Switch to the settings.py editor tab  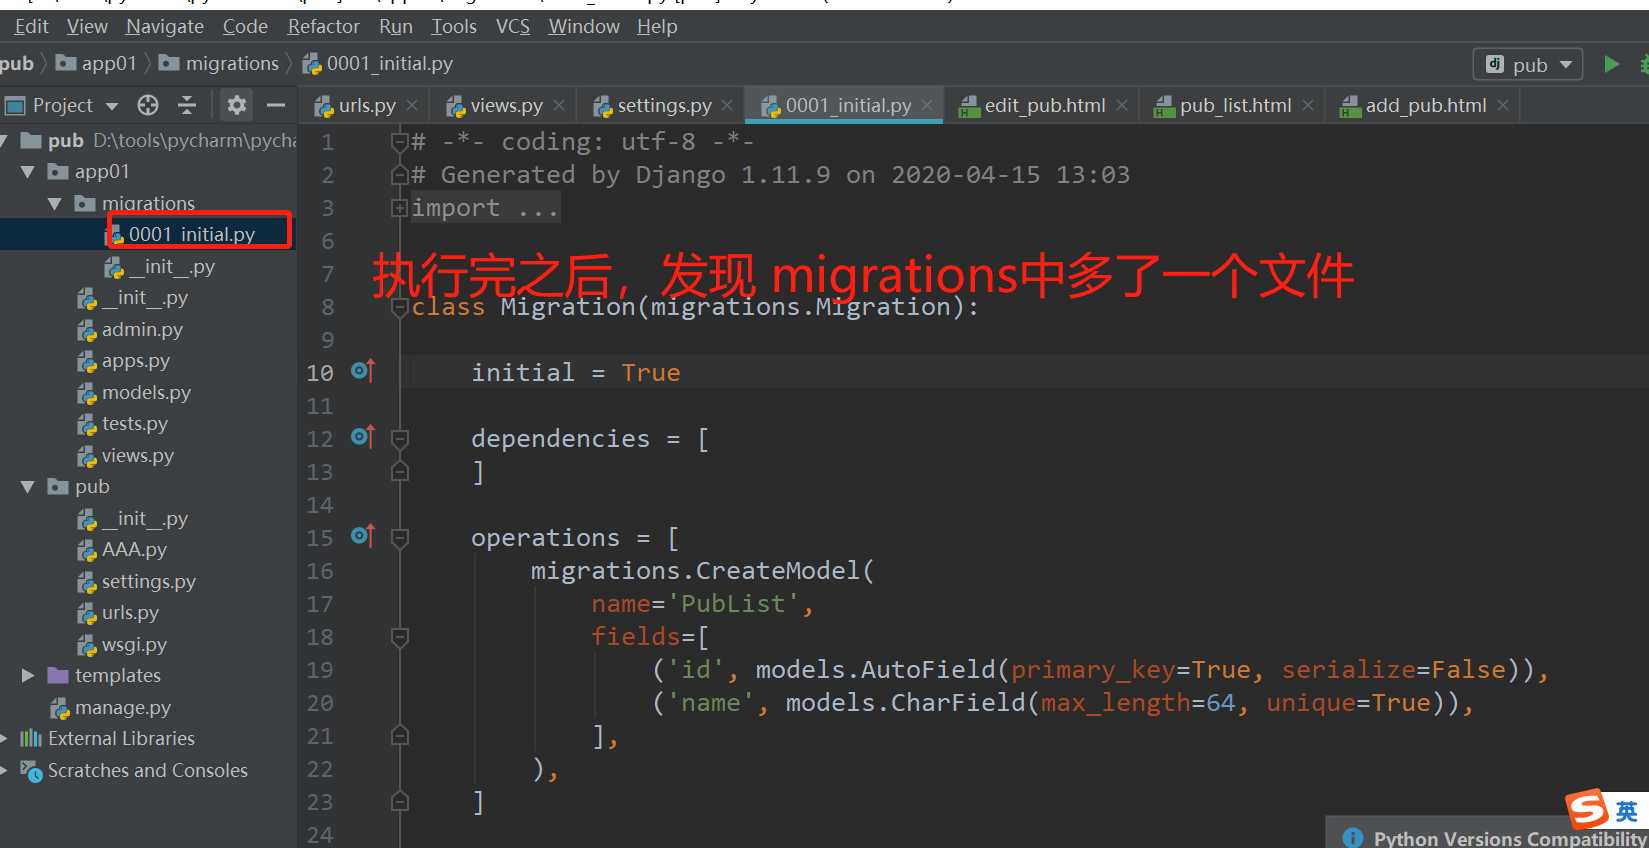tap(664, 105)
